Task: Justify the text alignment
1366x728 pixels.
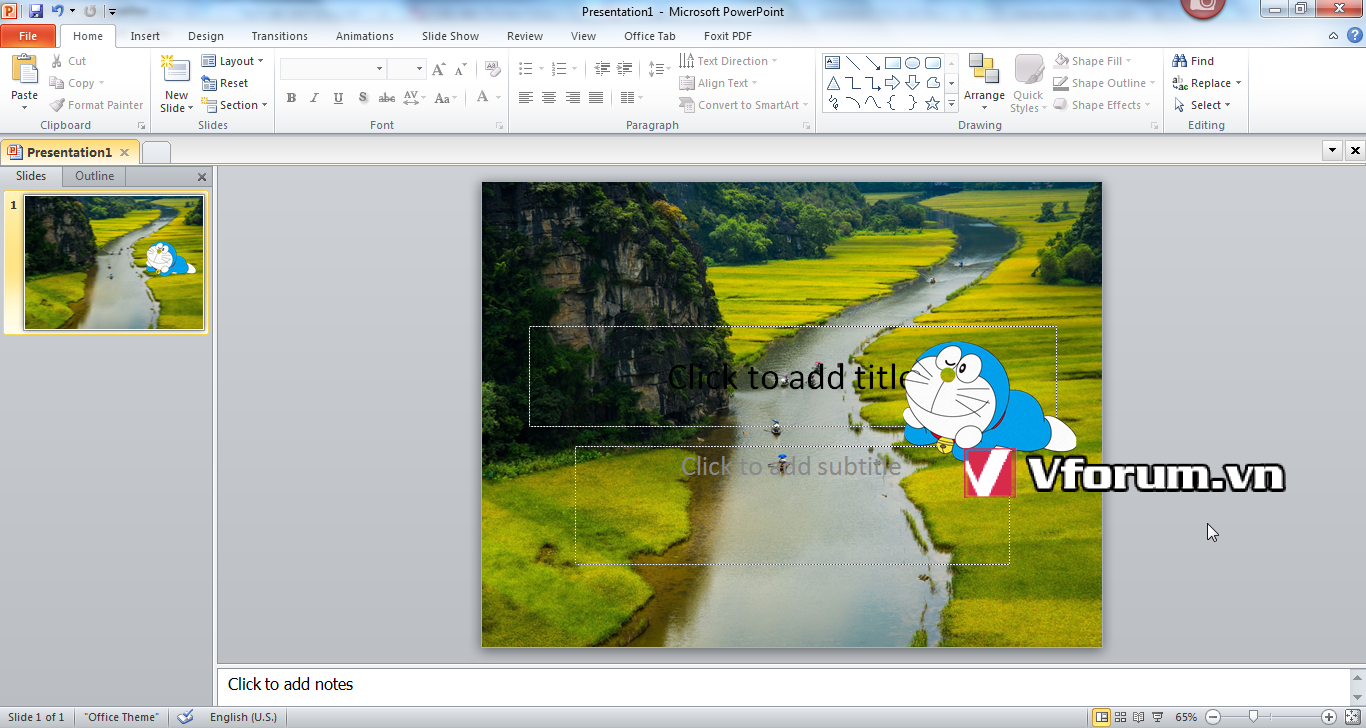Action: 596,98
